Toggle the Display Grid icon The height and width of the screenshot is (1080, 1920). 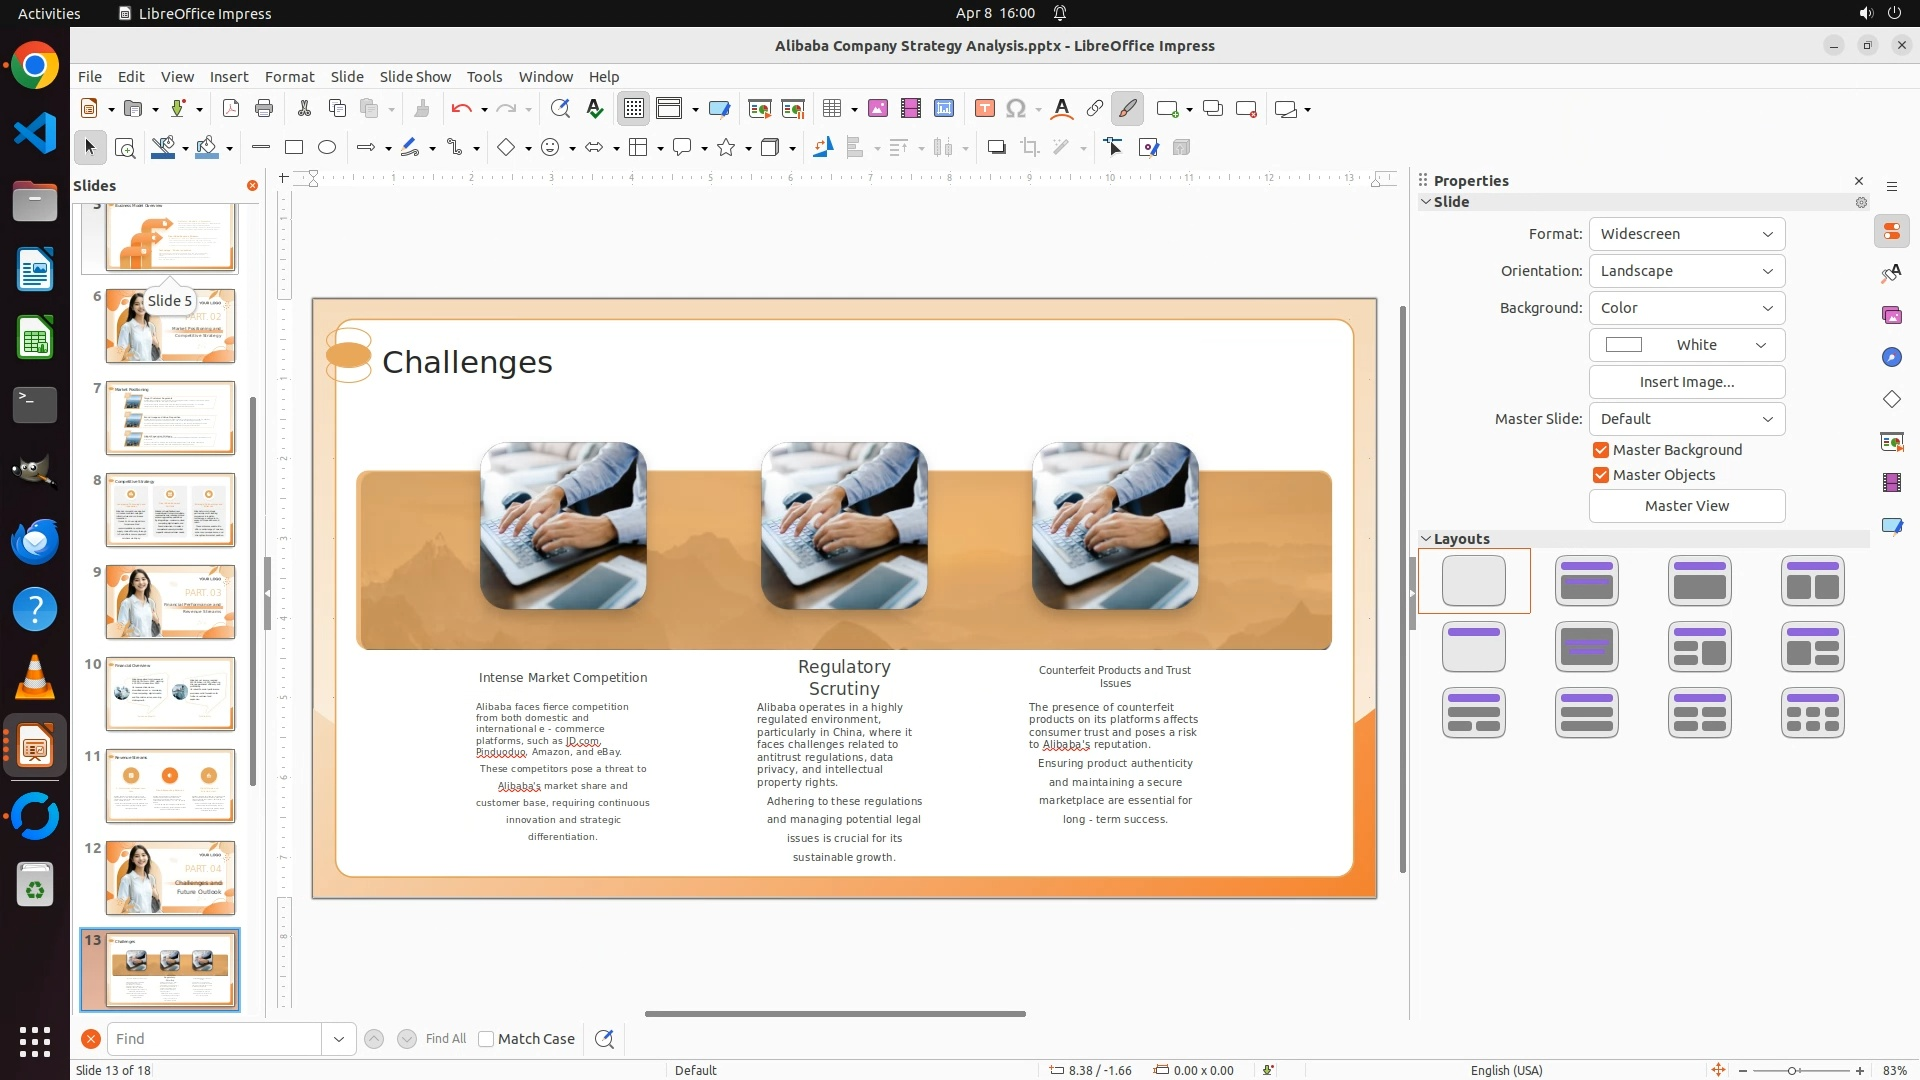(634, 109)
